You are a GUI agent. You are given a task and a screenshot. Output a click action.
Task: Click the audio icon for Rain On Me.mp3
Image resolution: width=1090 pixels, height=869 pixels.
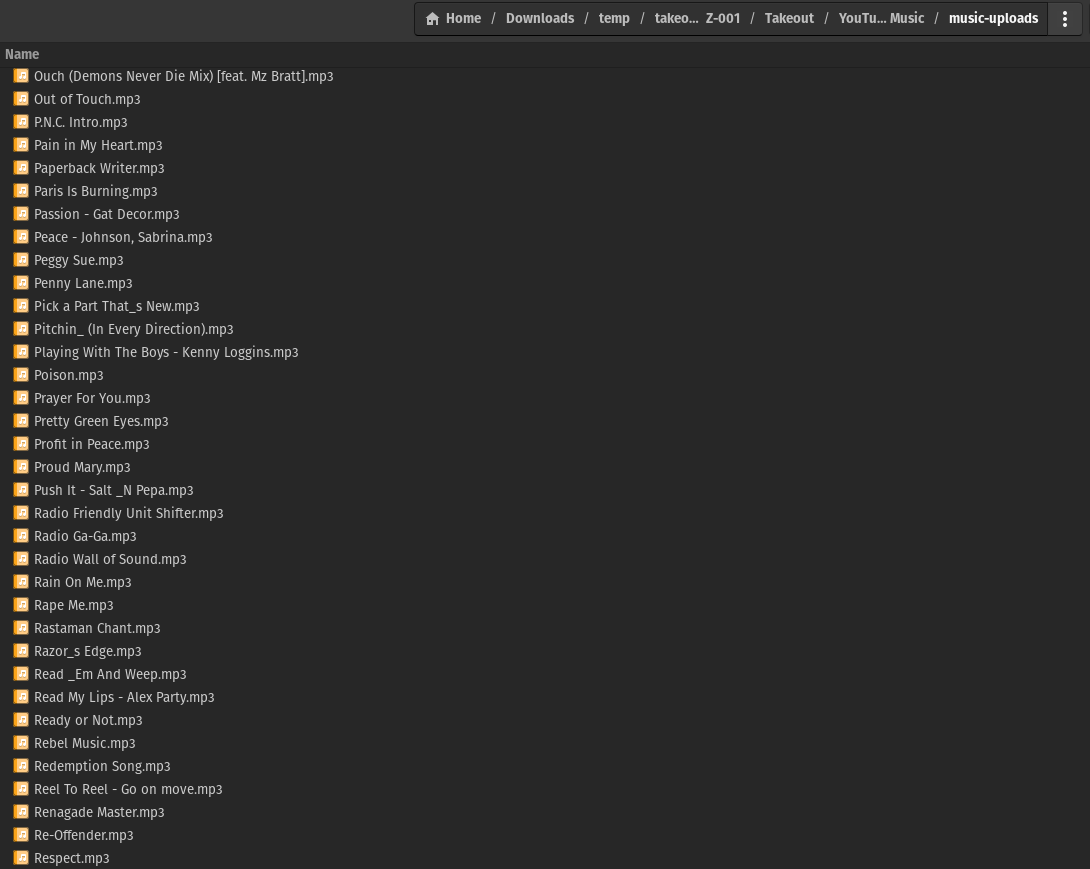(21, 581)
